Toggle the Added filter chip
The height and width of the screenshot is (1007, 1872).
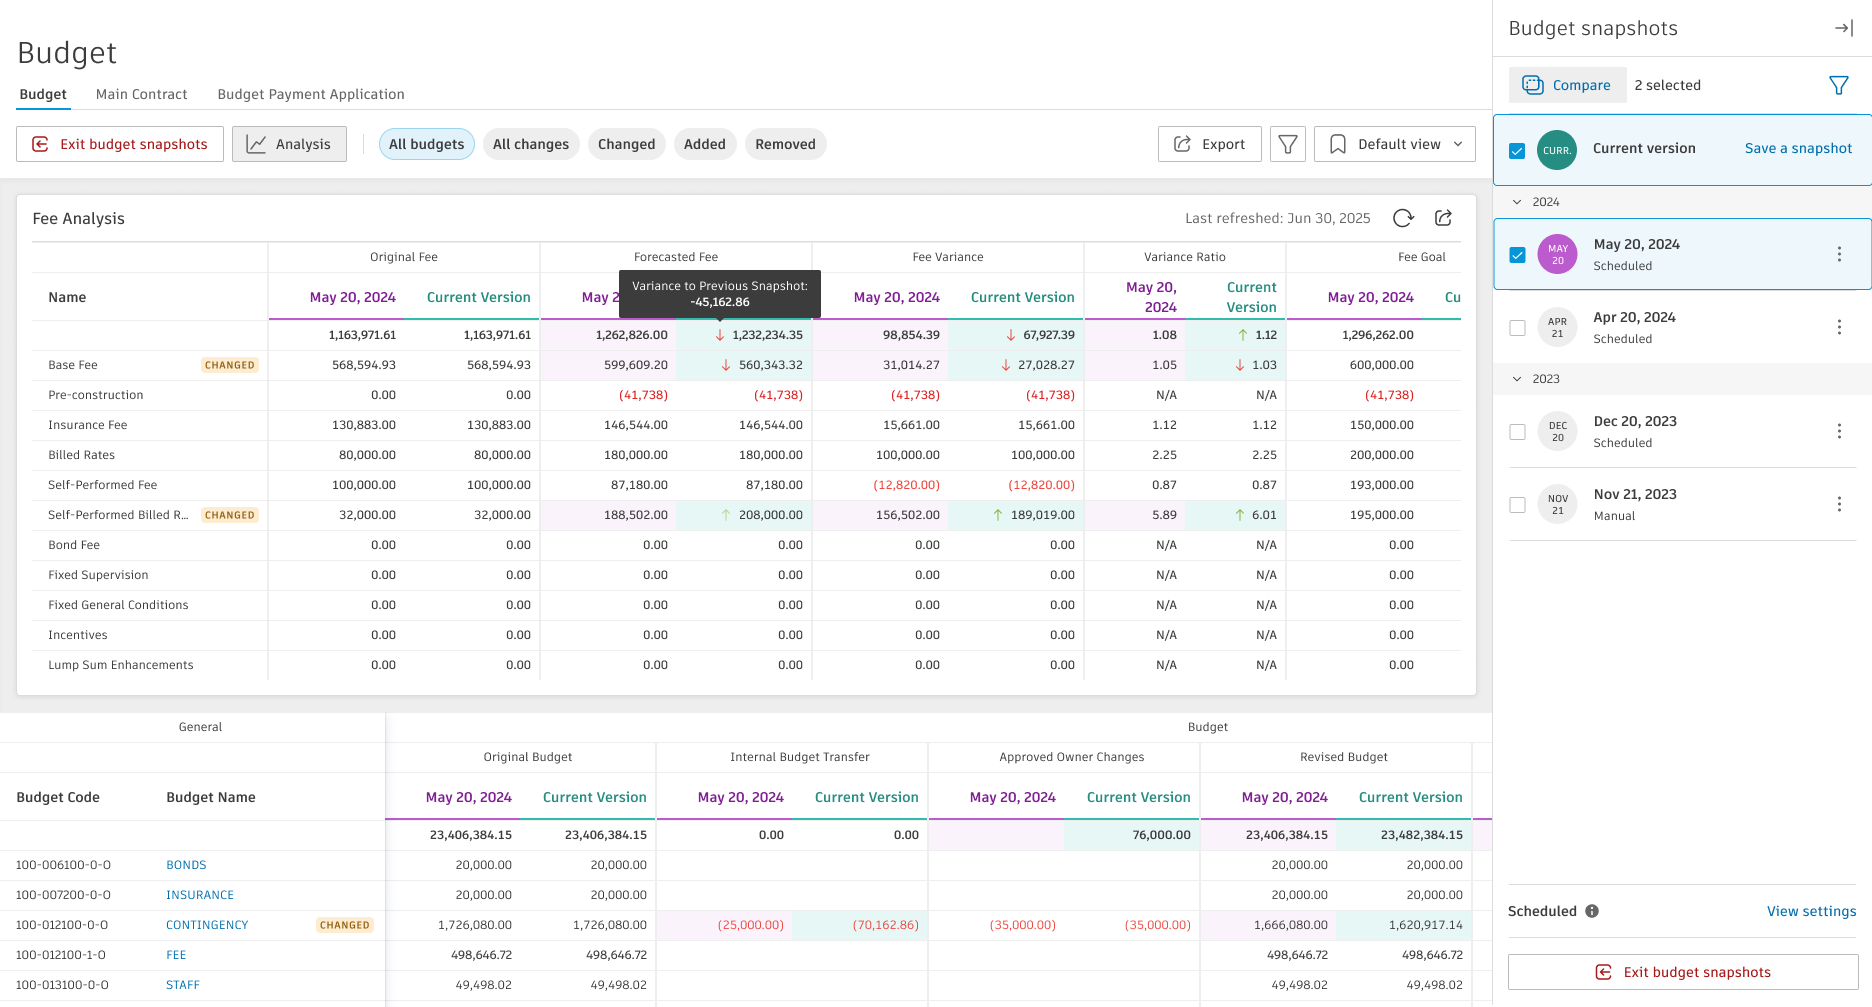pos(705,144)
